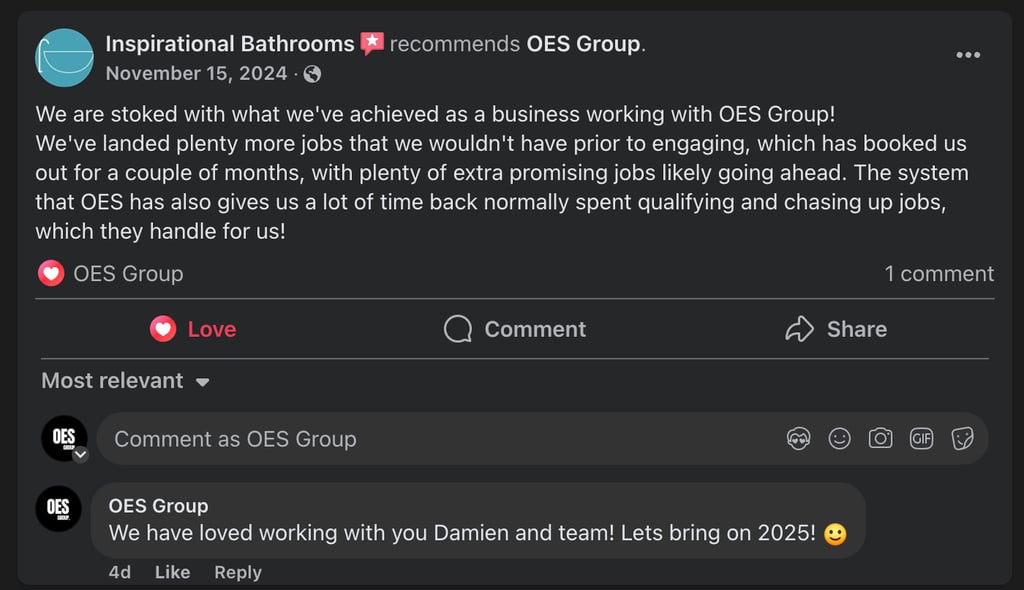Click the heart reaction count icon
The width and height of the screenshot is (1024, 590).
pos(50,273)
